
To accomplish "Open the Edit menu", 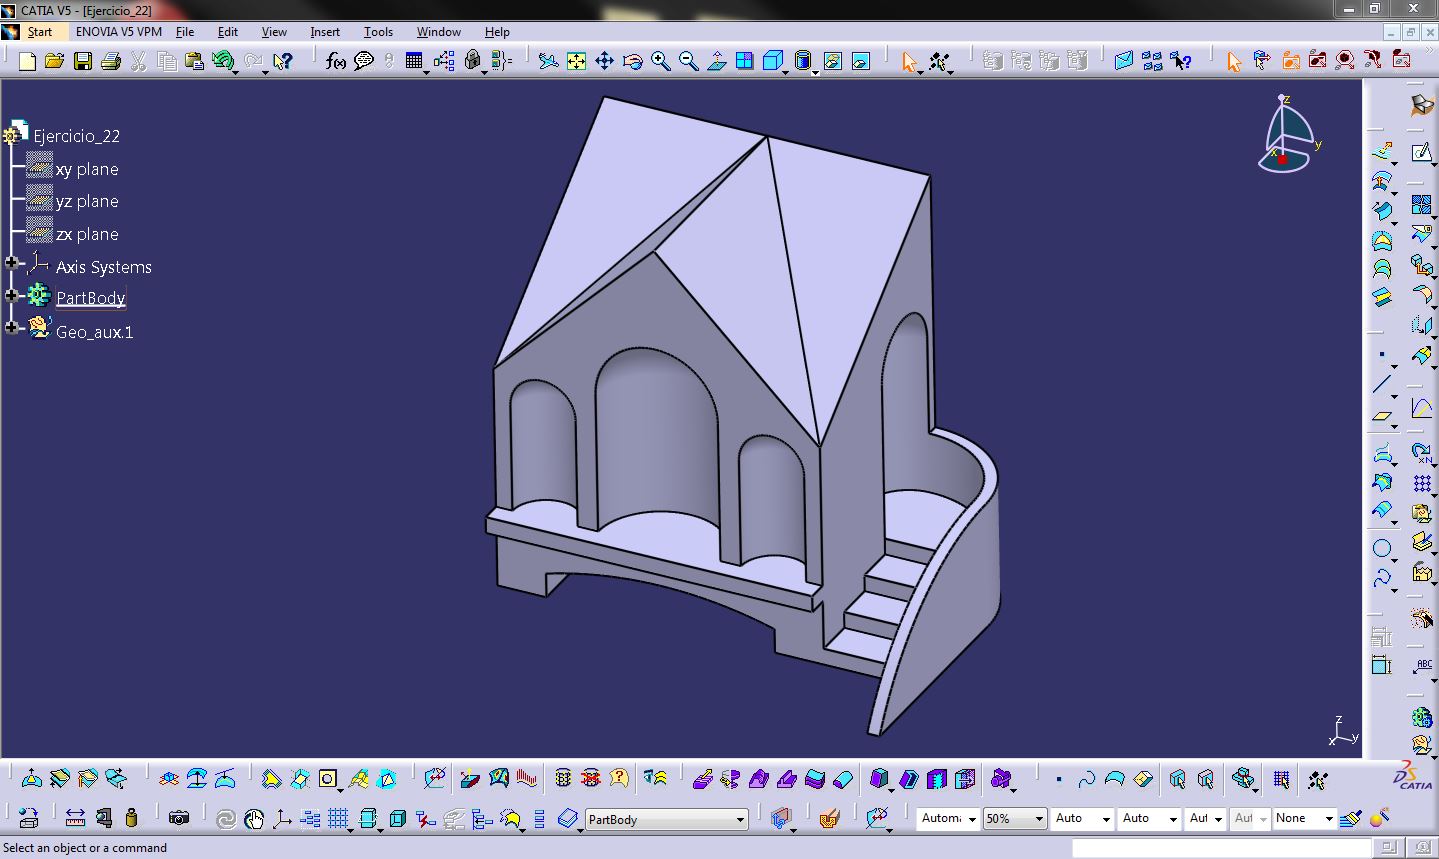I will coord(228,32).
